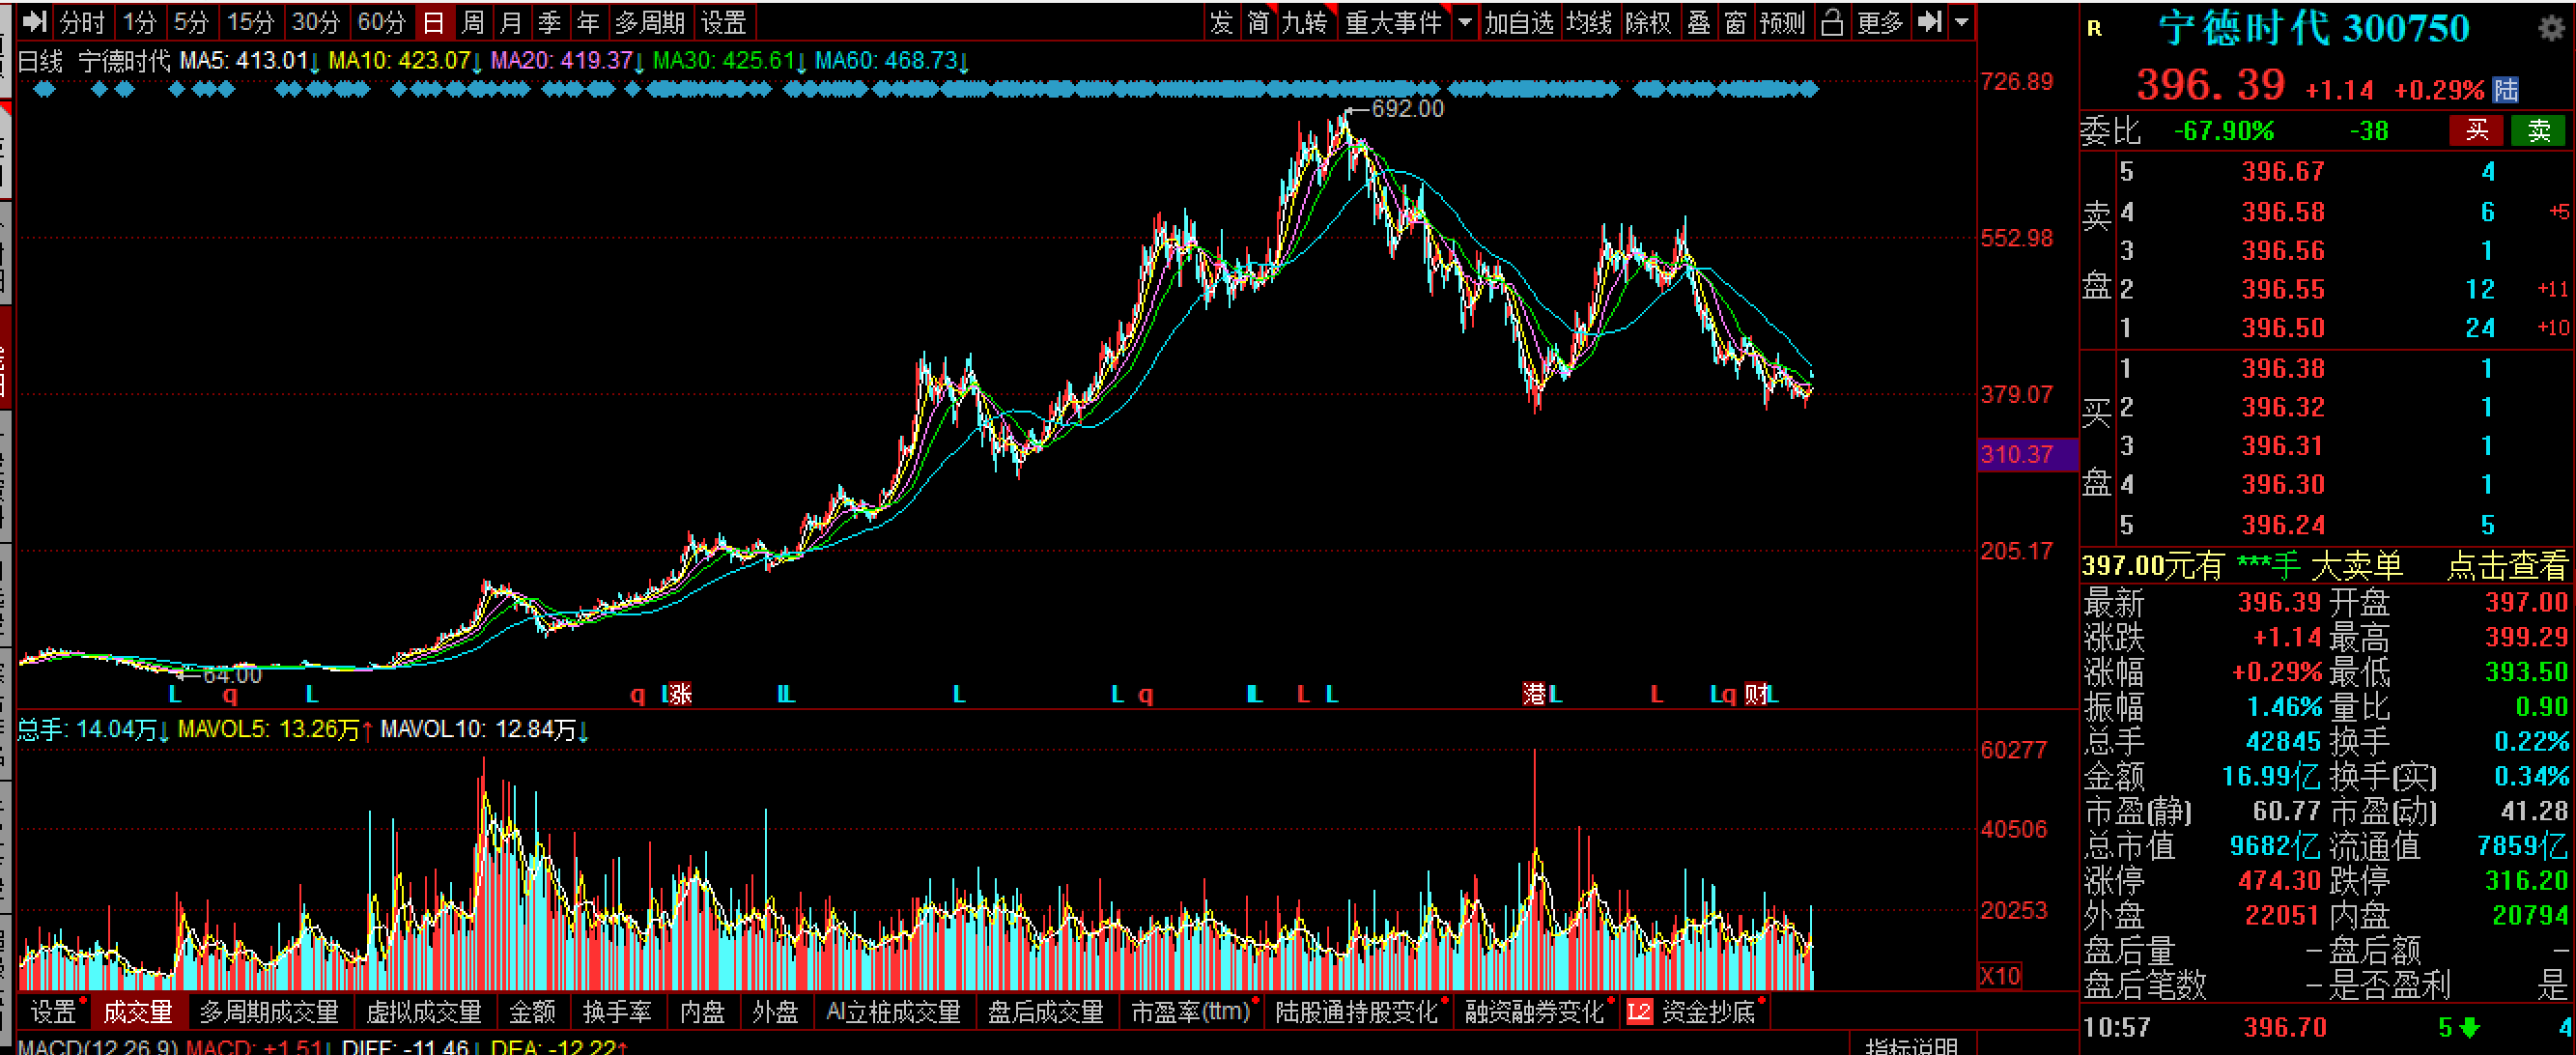Screen dimensions: 2576x1055
Task: Select the 陆股通持股变化 tab
Action: (x=1356, y=1012)
